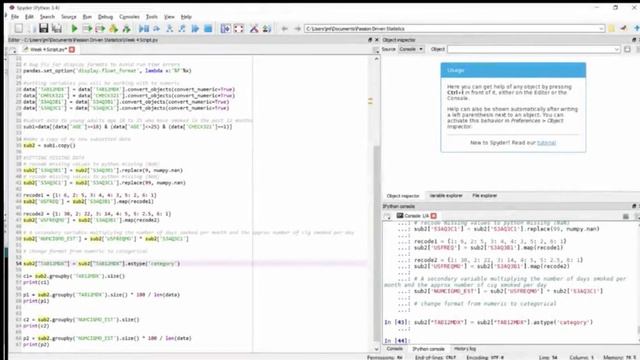Image resolution: width=640 pixels, height=360 pixels.
Task: Open the Consoles menu
Action: (x=129, y=17)
